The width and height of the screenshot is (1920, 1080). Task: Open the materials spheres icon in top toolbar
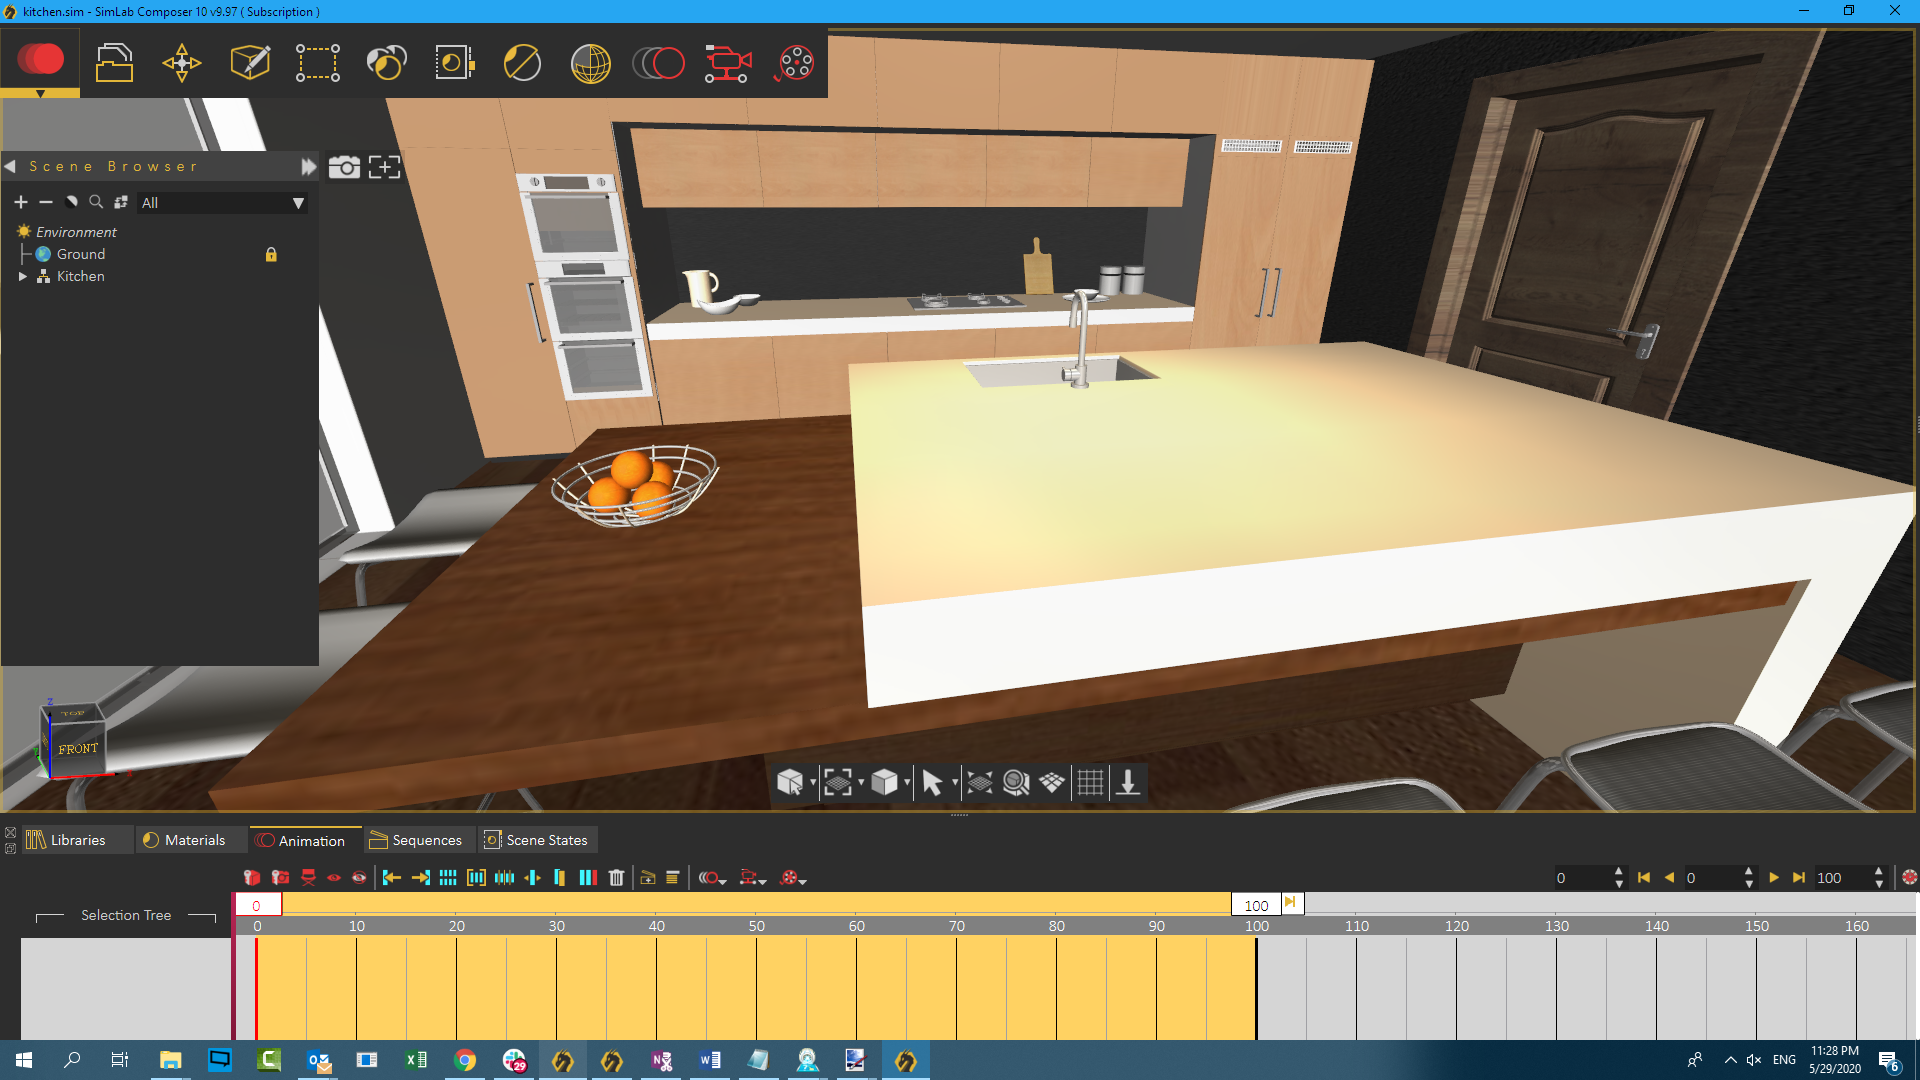click(387, 62)
